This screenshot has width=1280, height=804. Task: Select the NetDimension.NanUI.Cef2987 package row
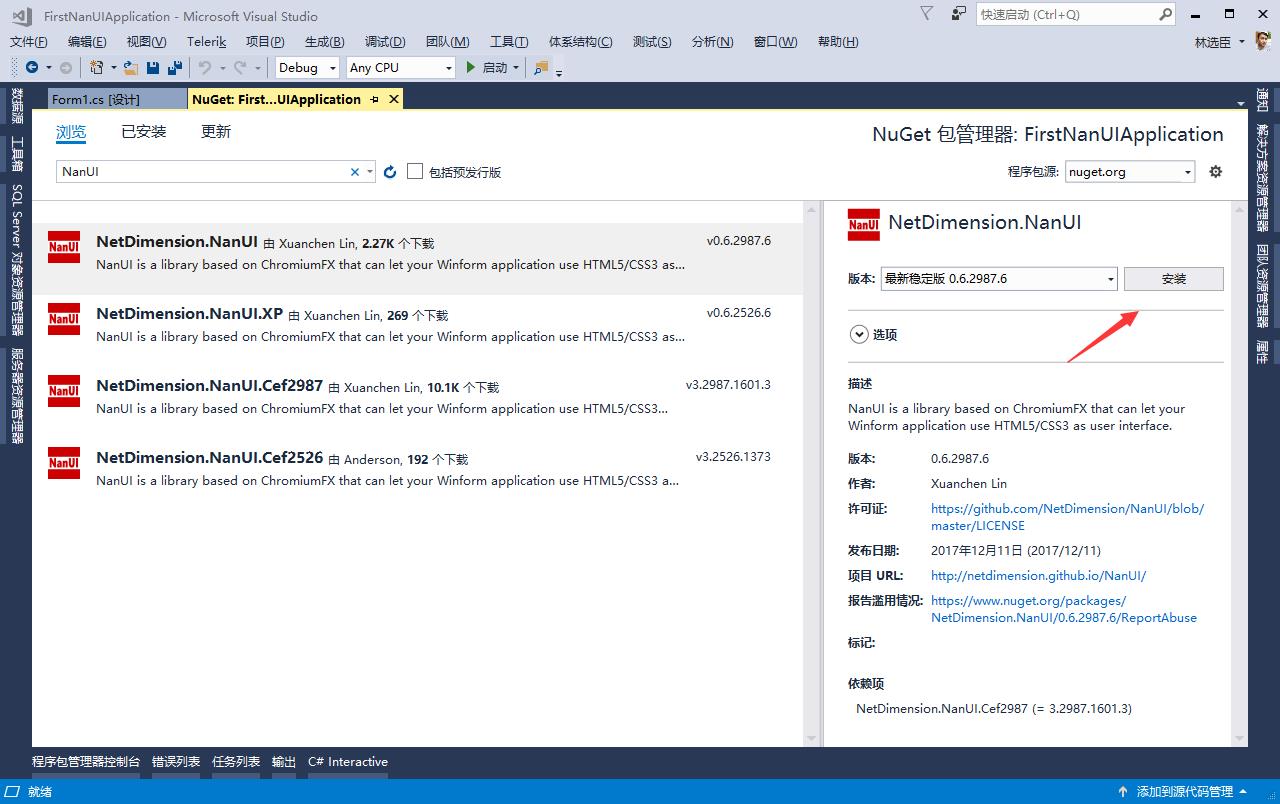pos(417,402)
